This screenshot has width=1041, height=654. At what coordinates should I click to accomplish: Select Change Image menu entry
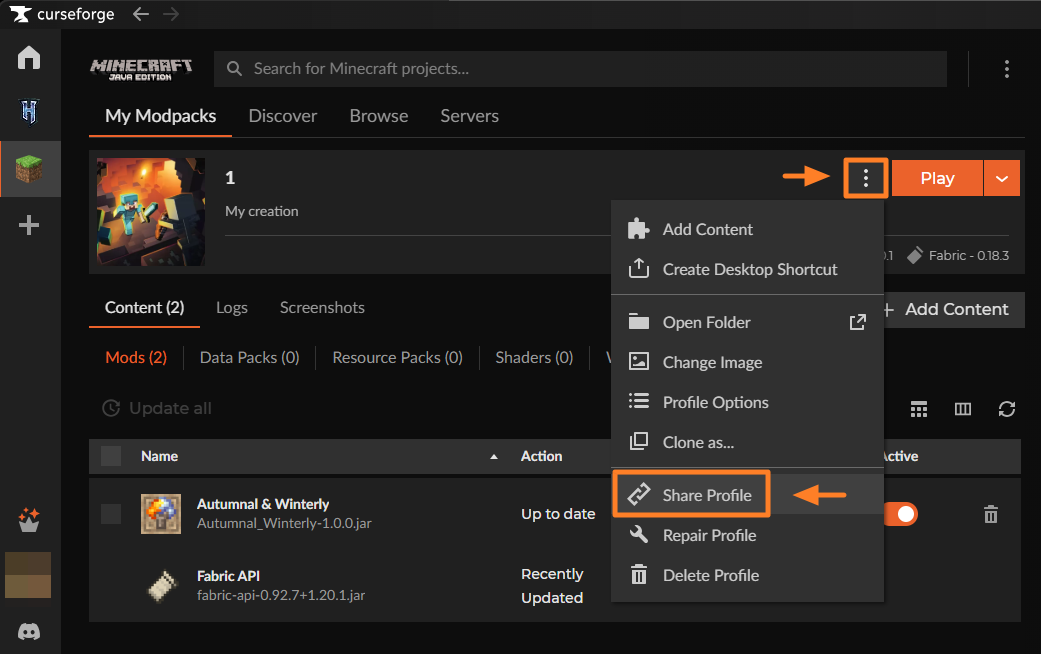click(x=748, y=363)
